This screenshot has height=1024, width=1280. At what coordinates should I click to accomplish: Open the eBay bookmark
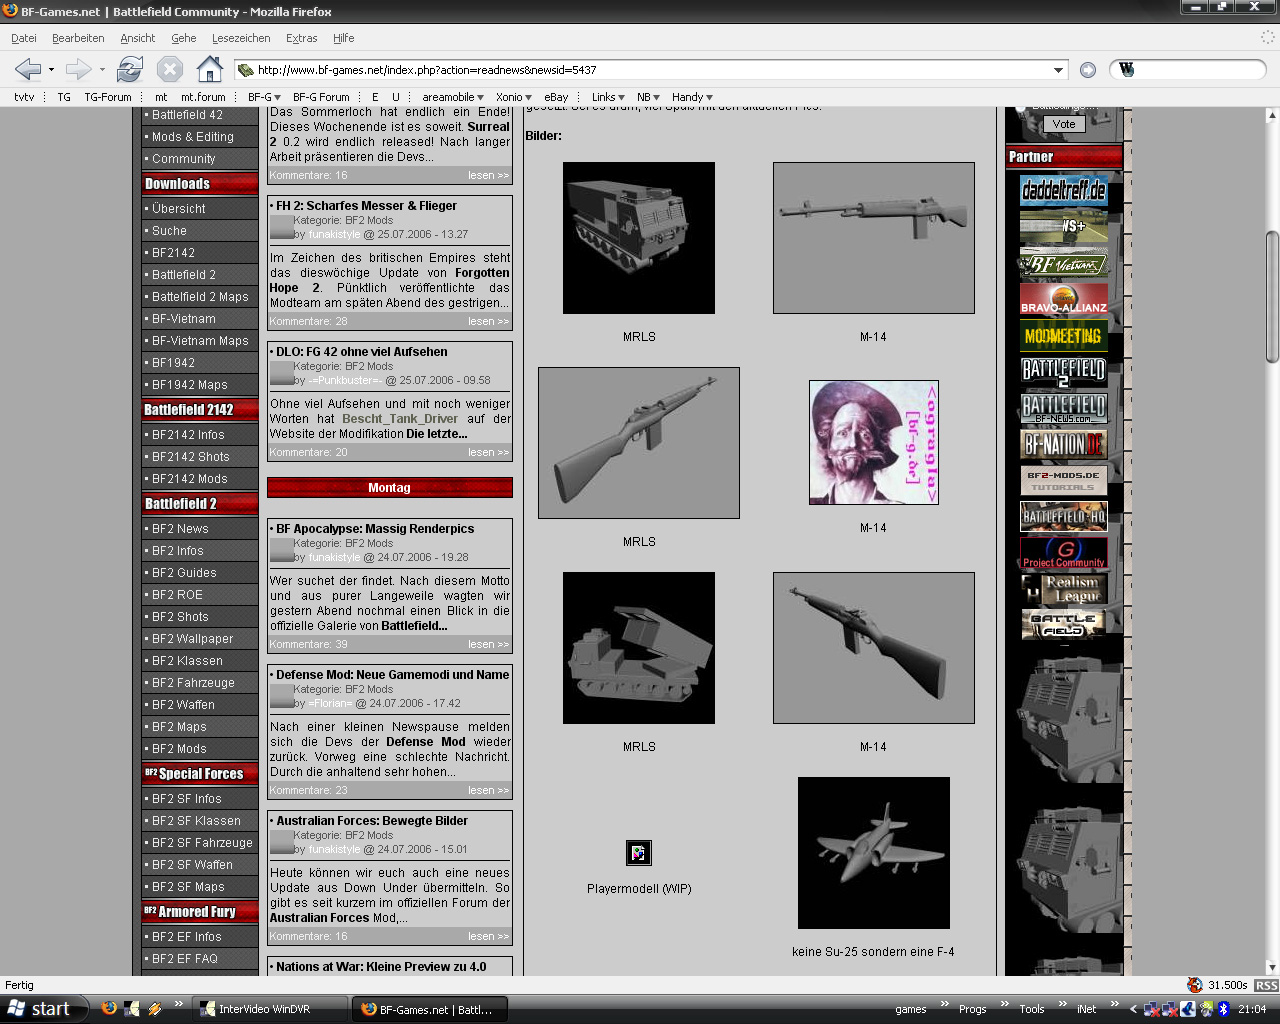click(556, 97)
